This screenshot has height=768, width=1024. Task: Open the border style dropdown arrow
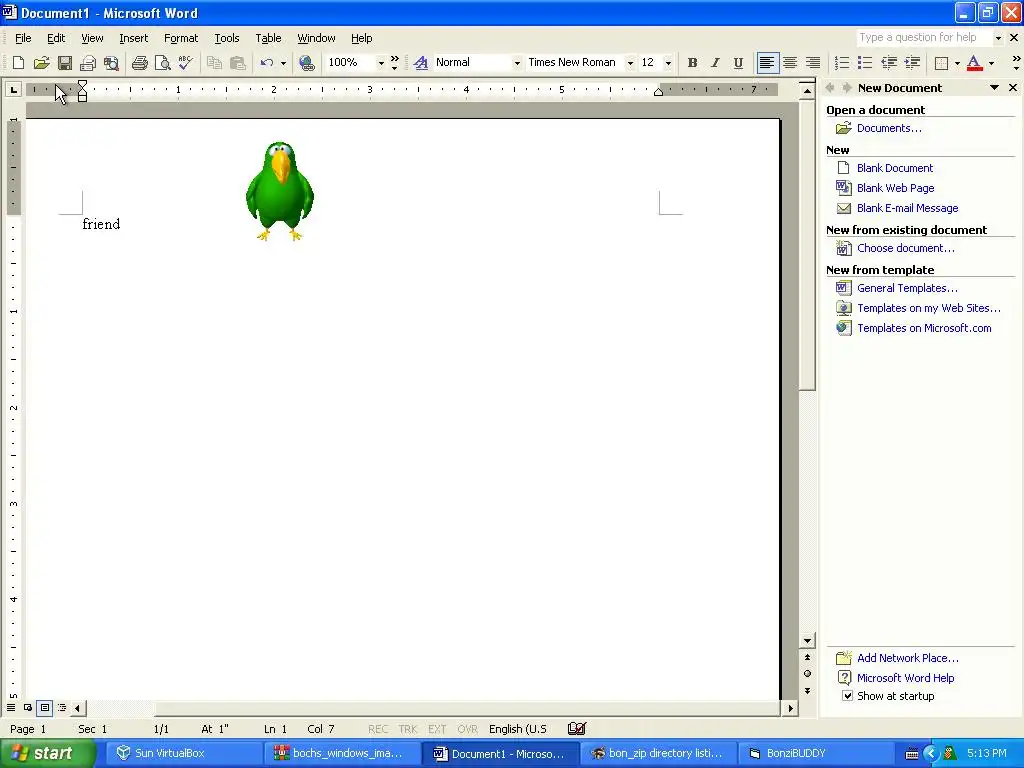pyautogui.click(x=957, y=63)
